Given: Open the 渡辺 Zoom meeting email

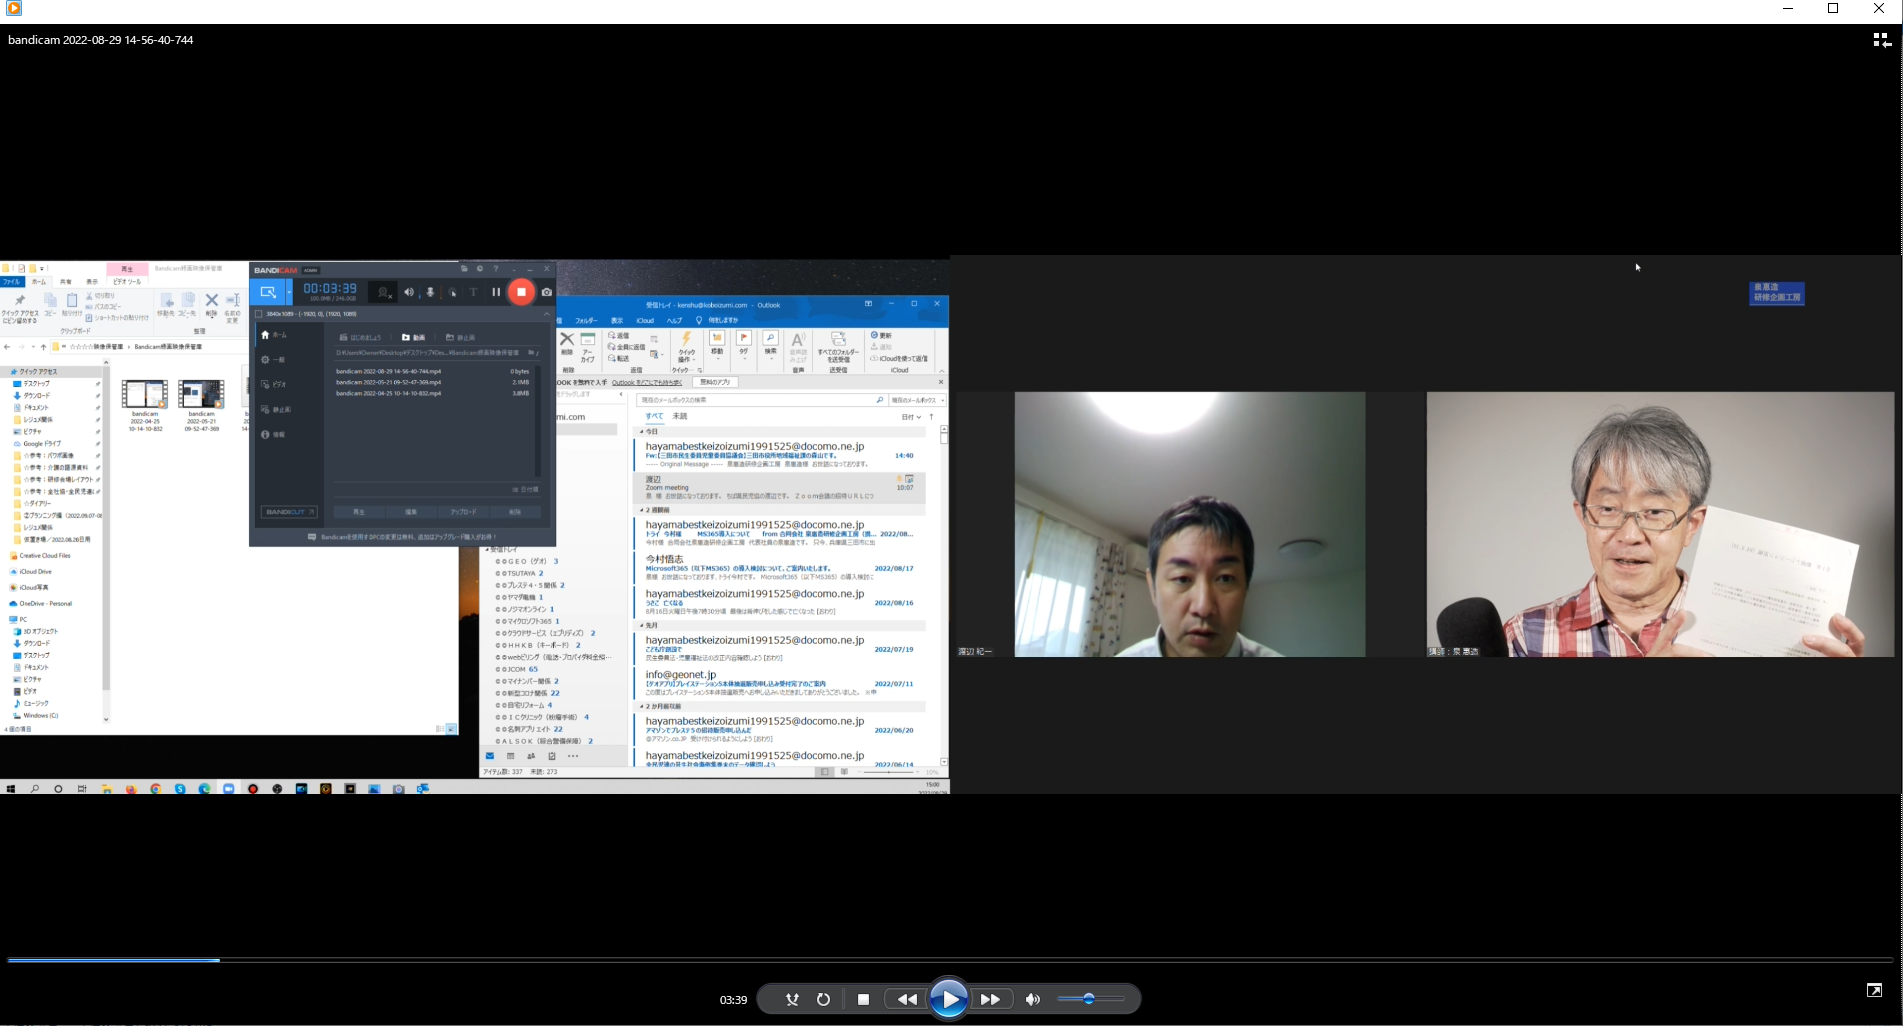Looking at the screenshot, I should tap(780, 487).
